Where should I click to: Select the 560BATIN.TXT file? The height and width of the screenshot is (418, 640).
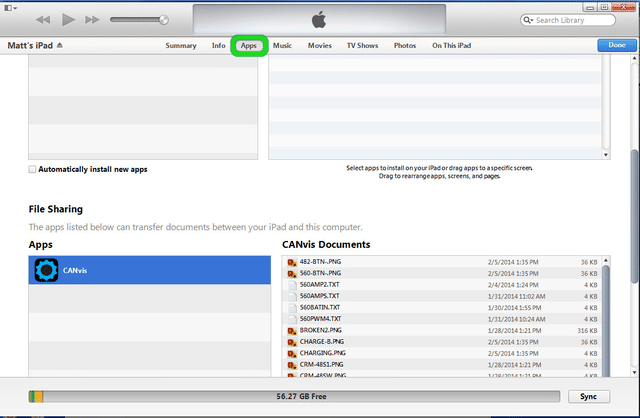pyautogui.click(x=443, y=307)
